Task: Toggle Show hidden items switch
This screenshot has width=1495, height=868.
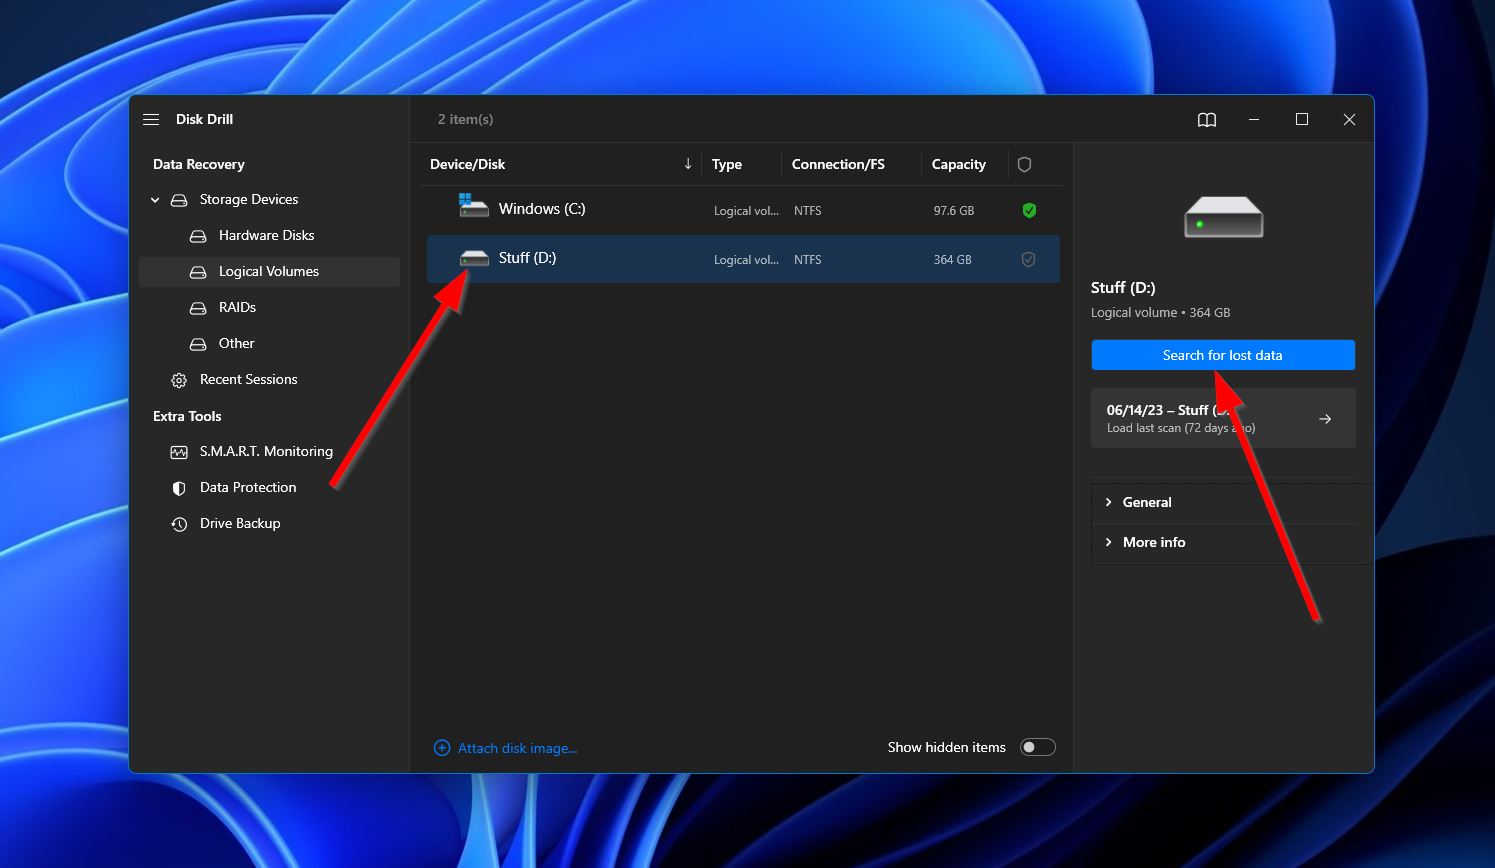Action: 1037,747
